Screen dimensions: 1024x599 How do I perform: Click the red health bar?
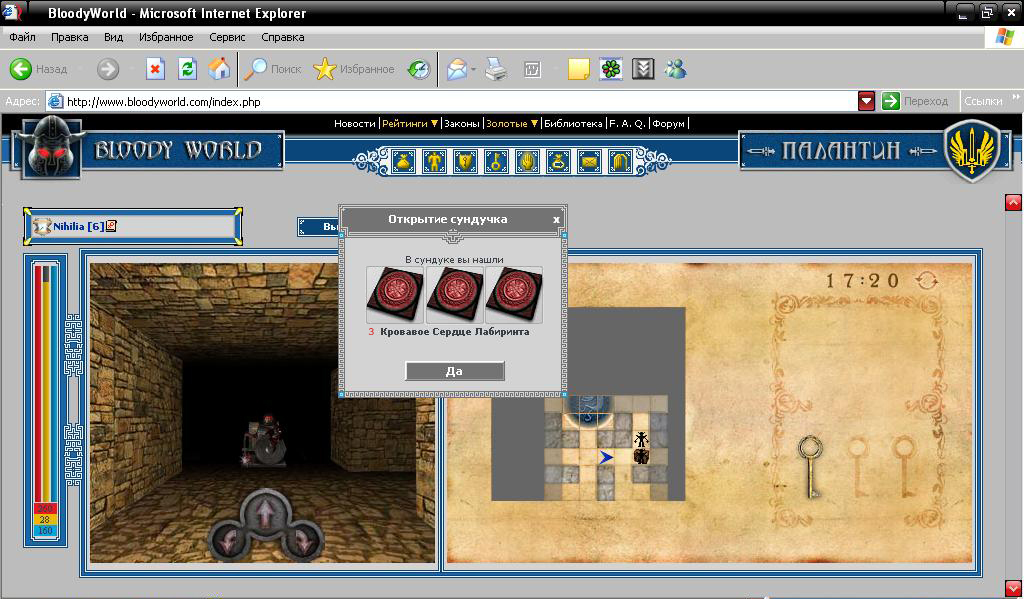38,384
